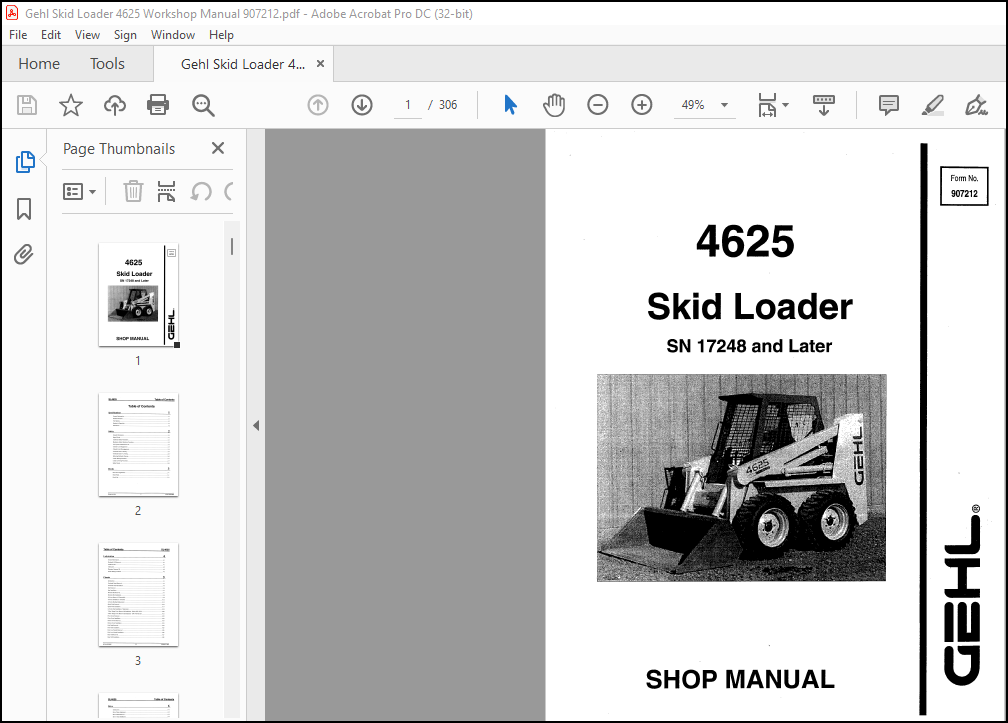
Task: Go to next page arrow
Action: 362,105
